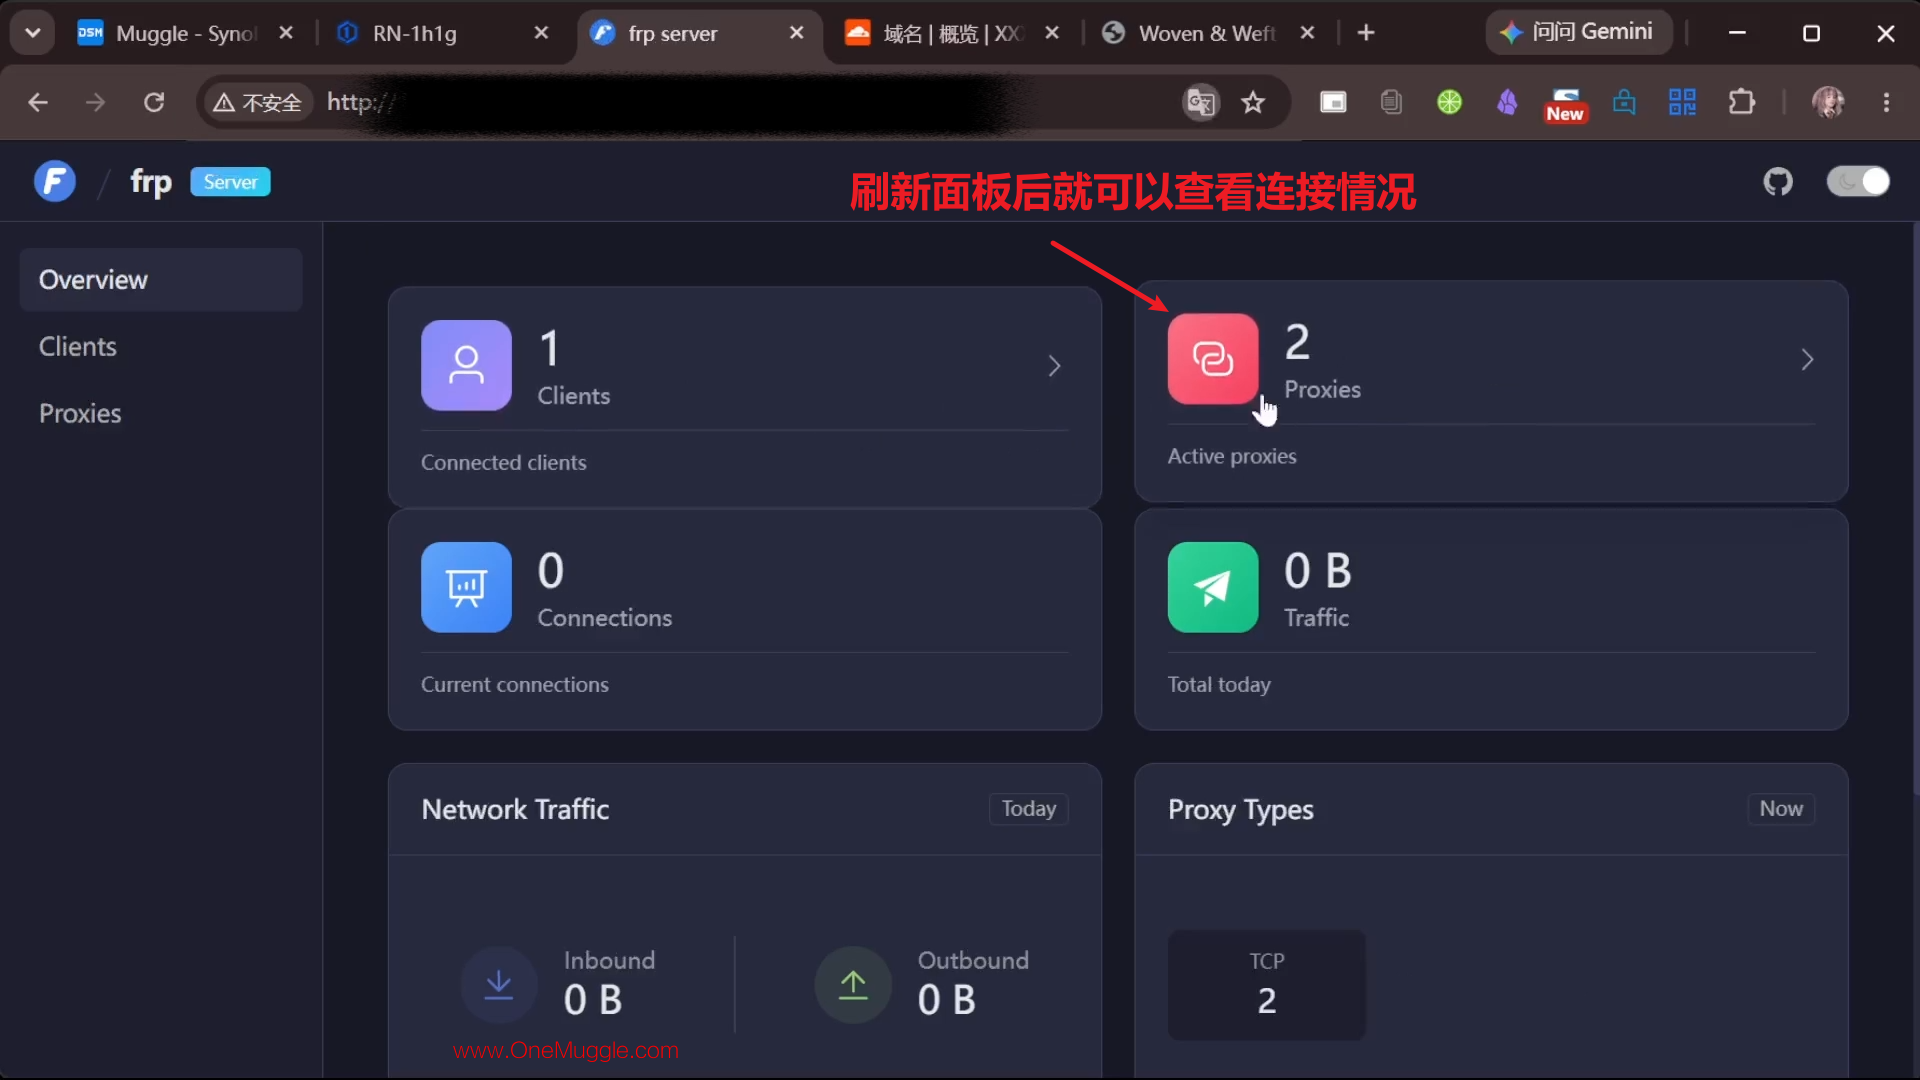This screenshot has width=1920, height=1080.
Task: Click the blue Connections presentation icon
Action: click(466, 587)
